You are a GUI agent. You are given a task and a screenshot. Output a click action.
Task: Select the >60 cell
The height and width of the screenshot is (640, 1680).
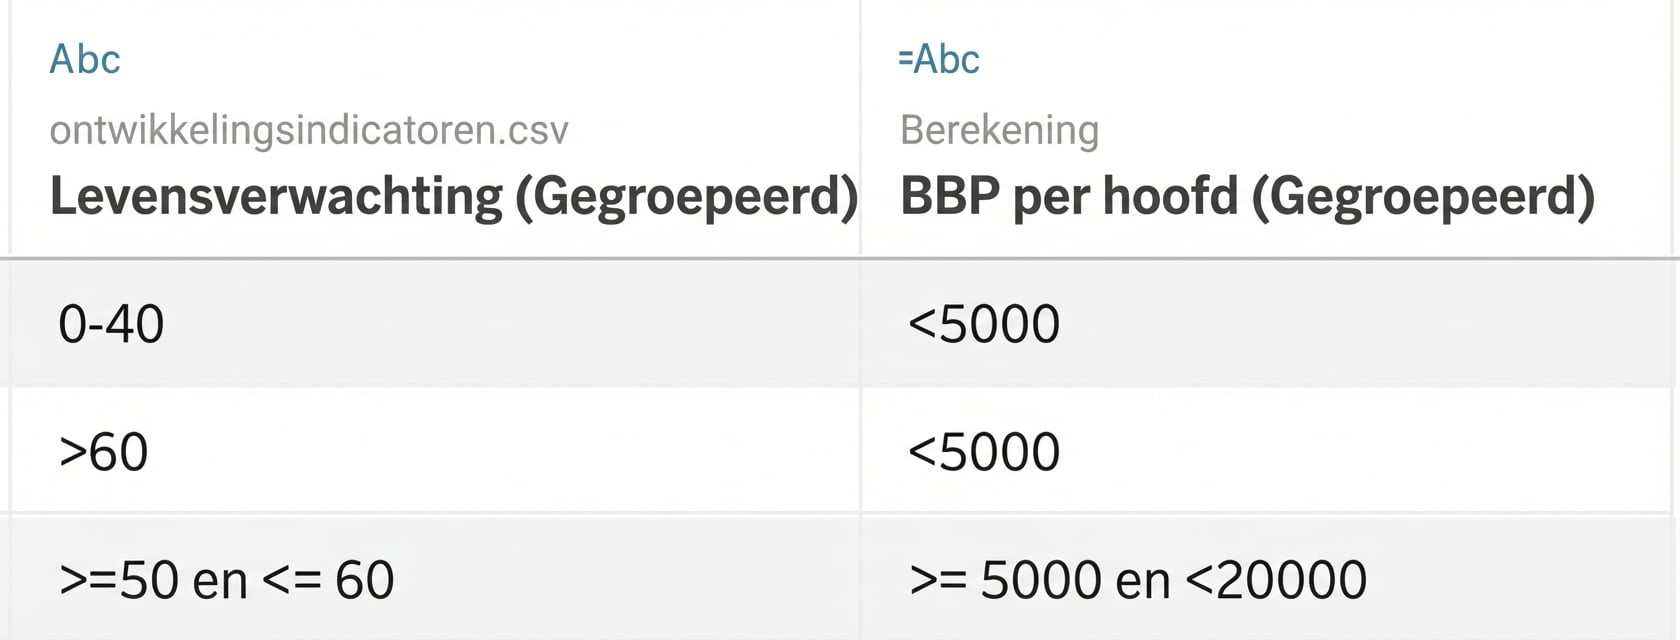click(x=104, y=452)
